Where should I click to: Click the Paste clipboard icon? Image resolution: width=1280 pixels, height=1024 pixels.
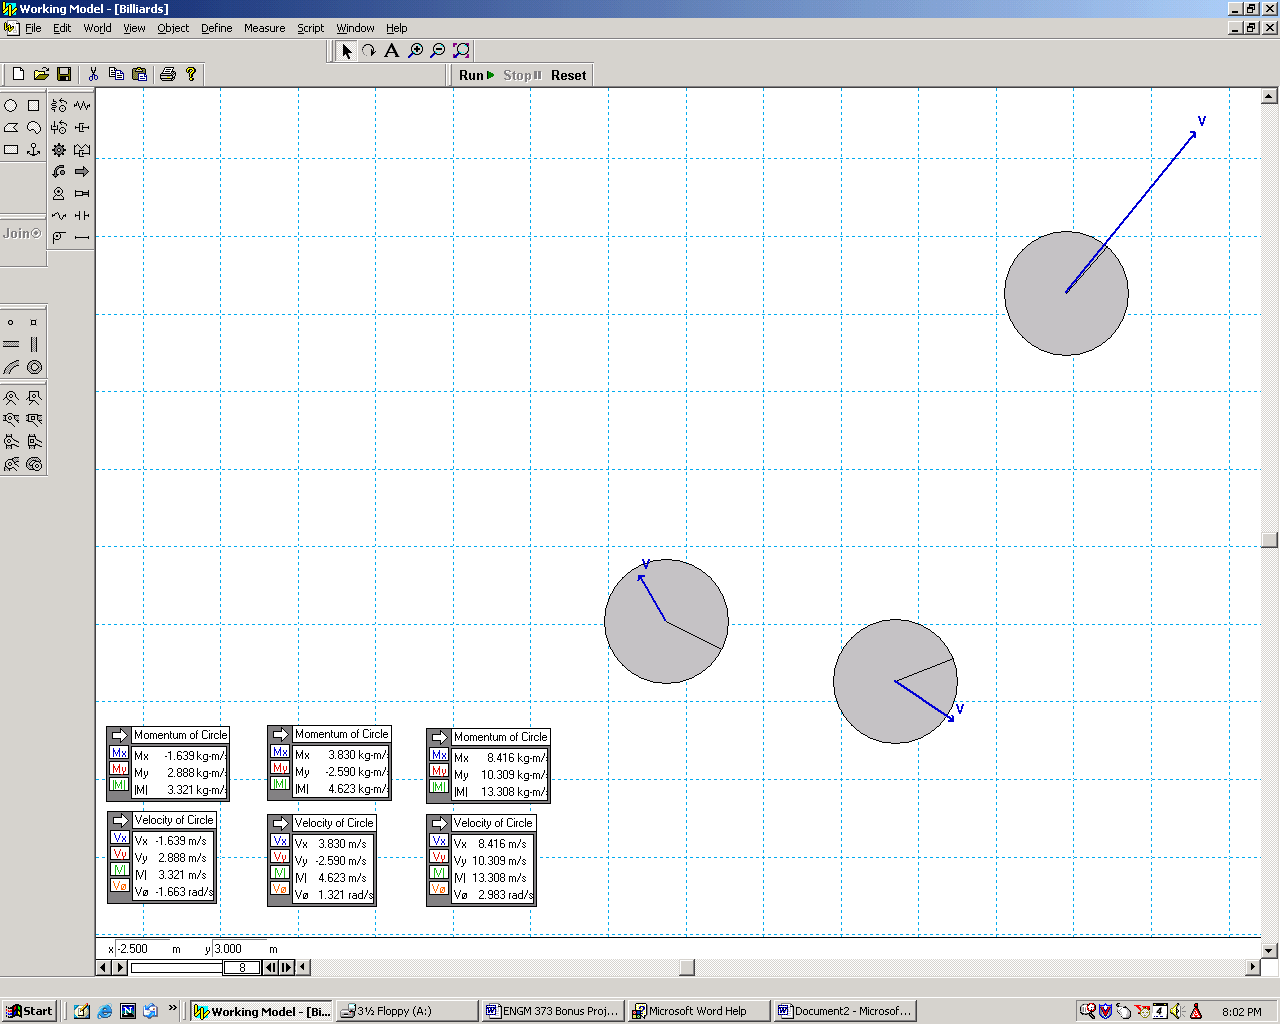point(139,74)
